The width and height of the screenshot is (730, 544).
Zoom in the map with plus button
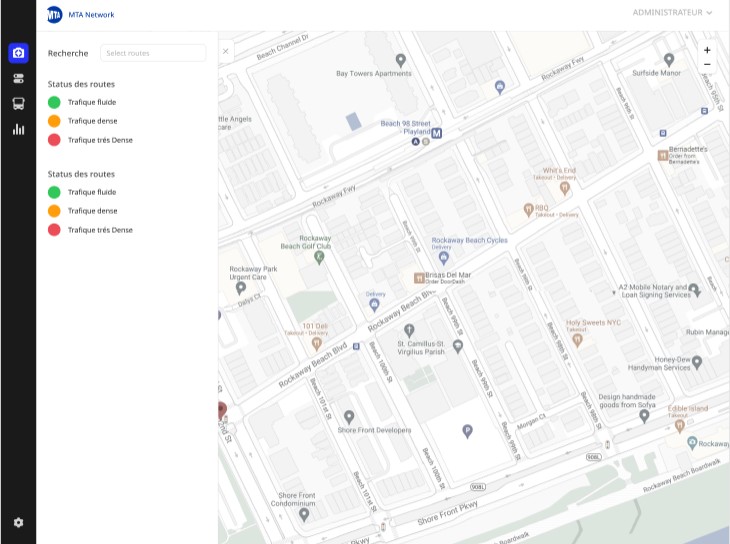(707, 50)
